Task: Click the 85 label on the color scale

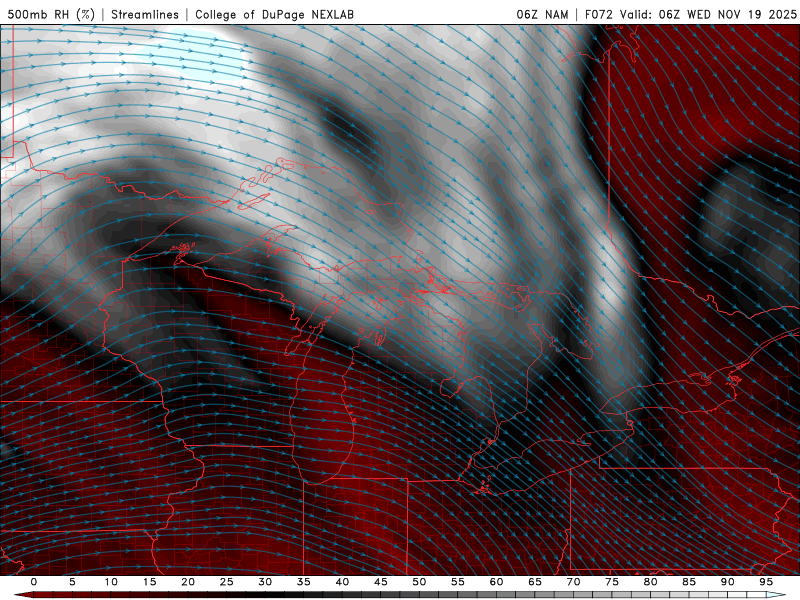Action: coord(689,582)
